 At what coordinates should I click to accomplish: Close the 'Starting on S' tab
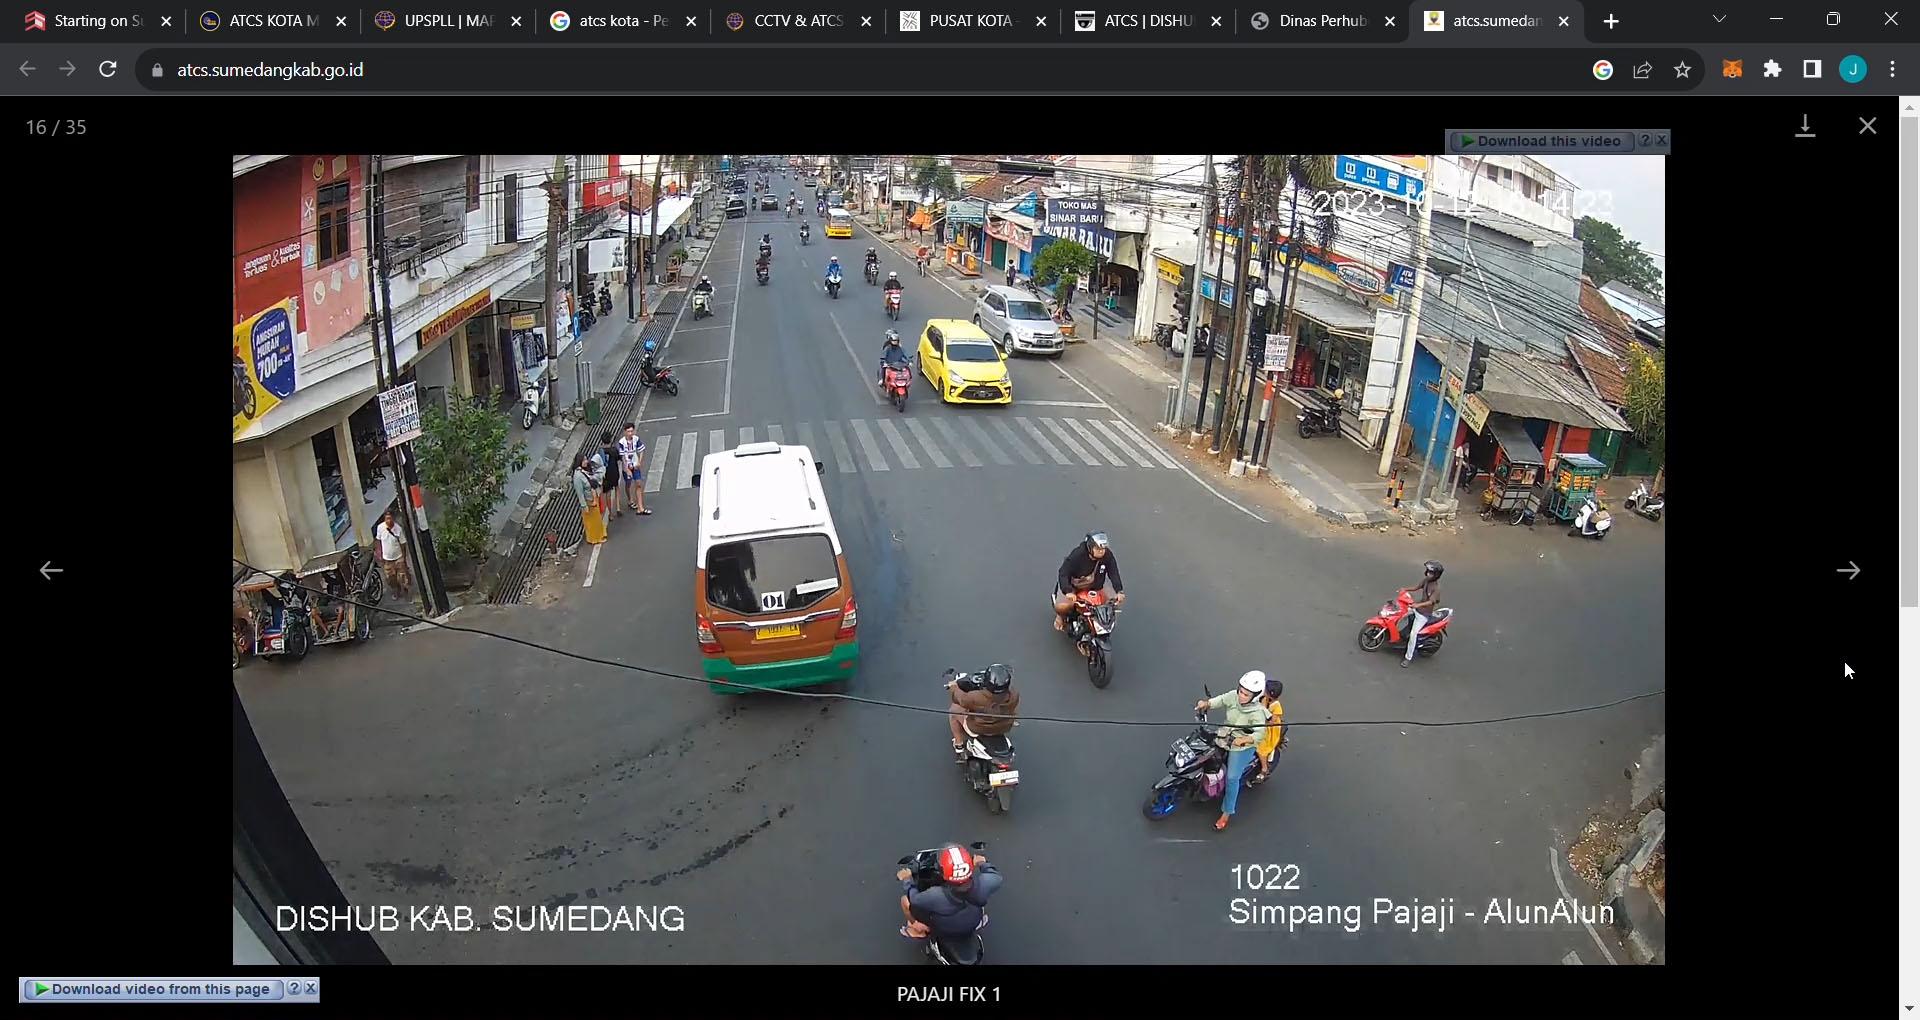pyautogui.click(x=166, y=21)
